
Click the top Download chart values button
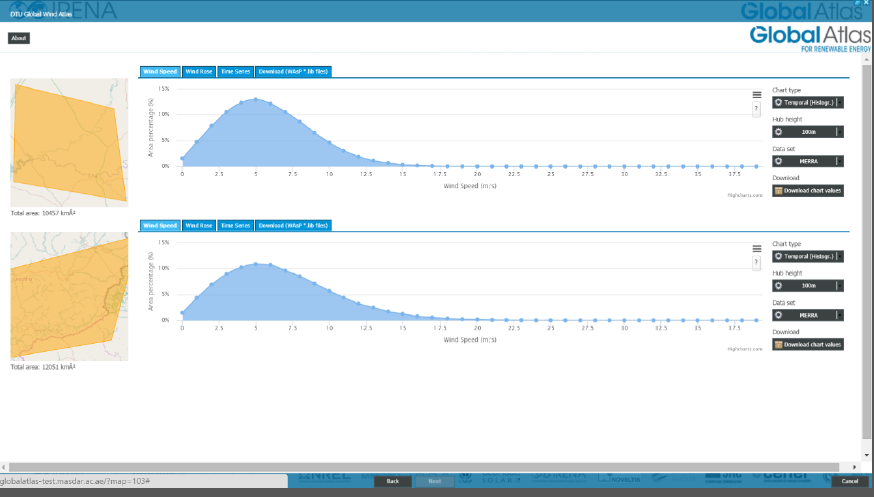[808, 190]
